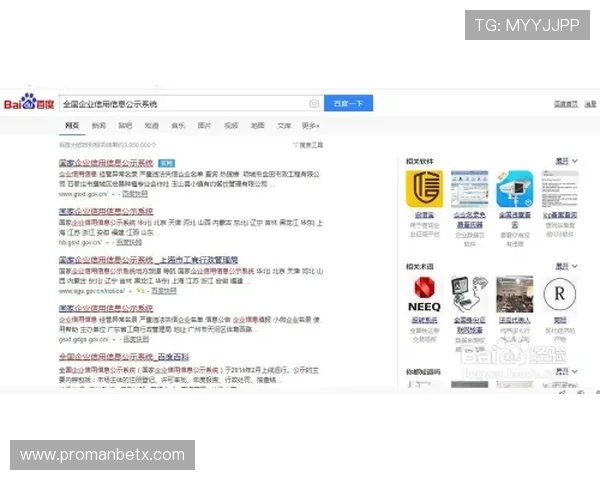Viewport: 600px width, 480px height.
Task: Open 百度快照 for hb.gsxt.gov.cn result
Action: coord(129,242)
